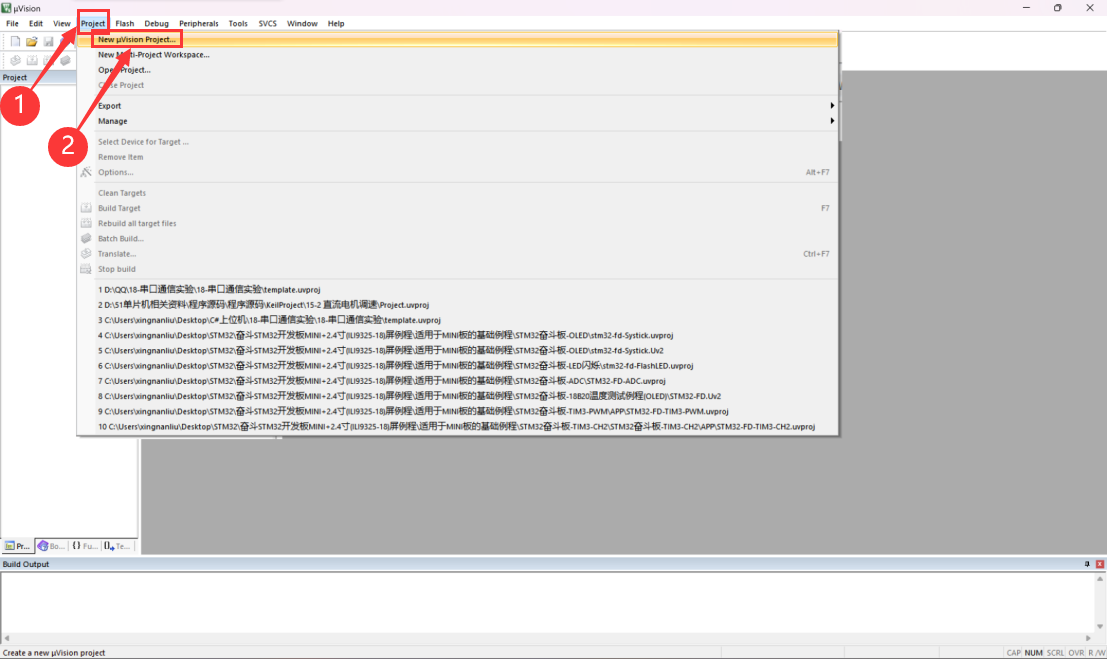1108x660 pixels.
Task: Open the Project menu
Action: point(93,23)
